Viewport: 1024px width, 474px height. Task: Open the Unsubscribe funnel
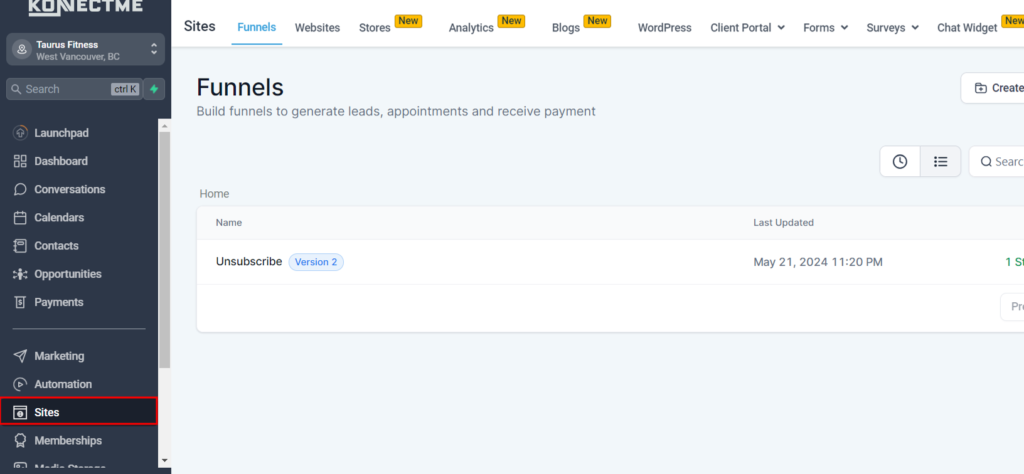coord(249,262)
